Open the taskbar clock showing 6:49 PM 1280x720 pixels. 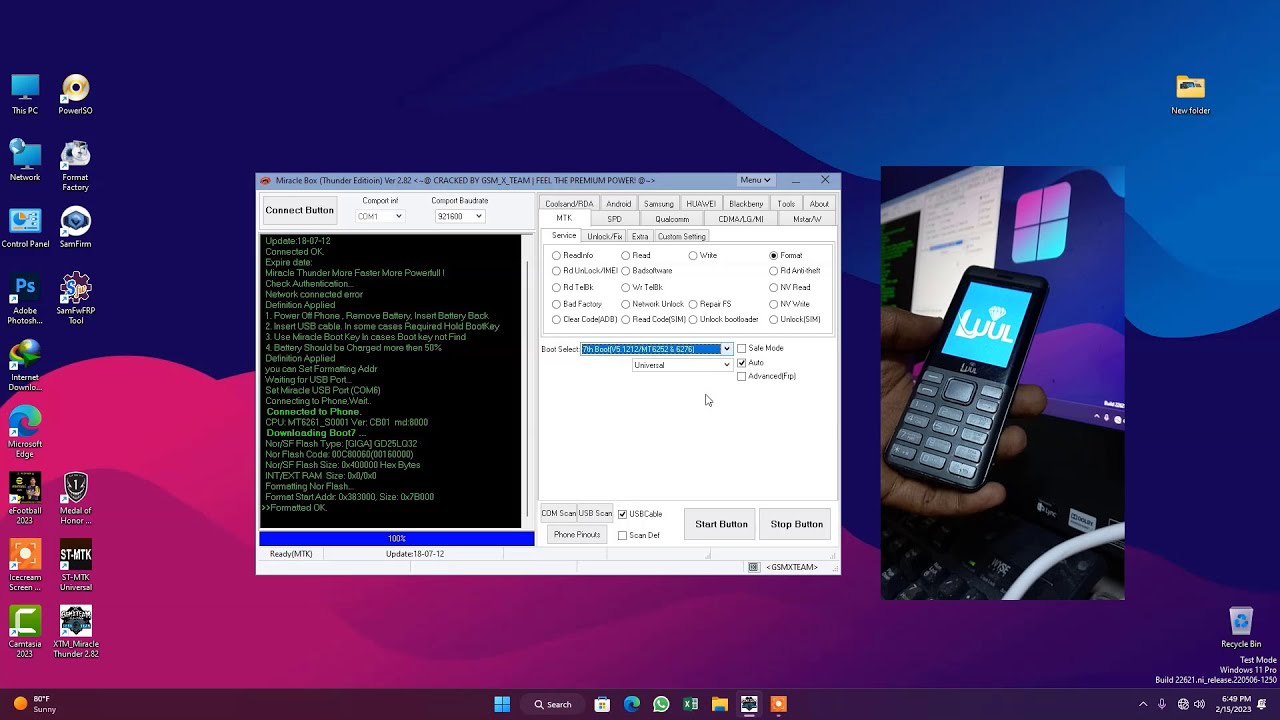click(x=1236, y=704)
